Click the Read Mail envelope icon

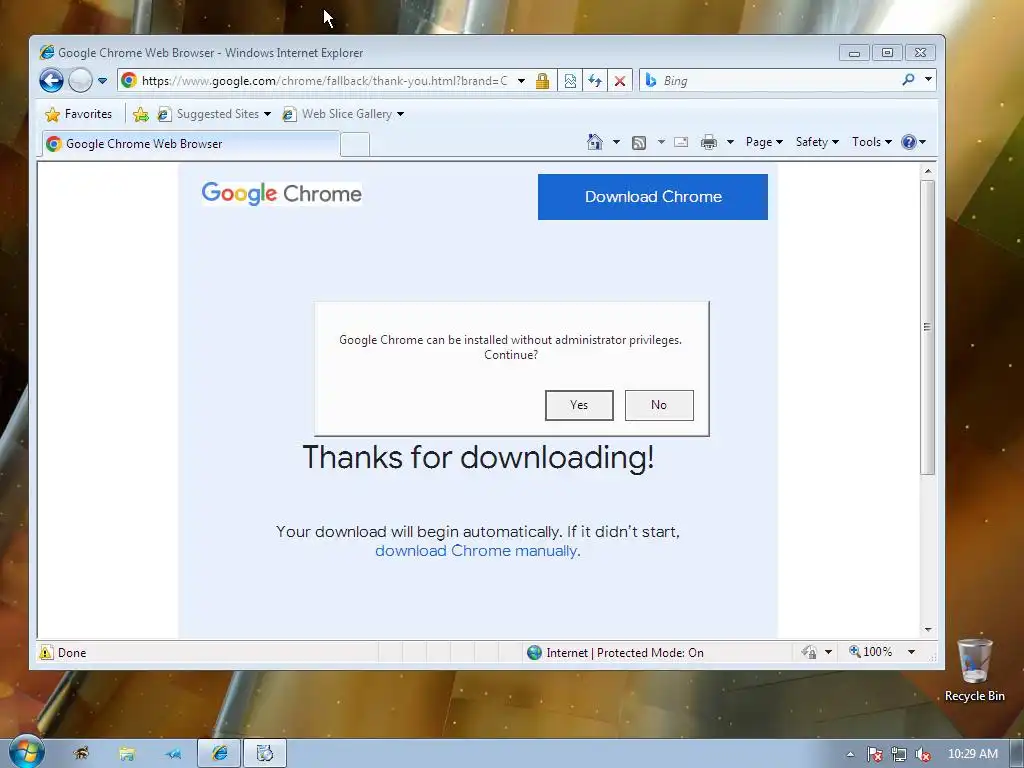[681, 142]
